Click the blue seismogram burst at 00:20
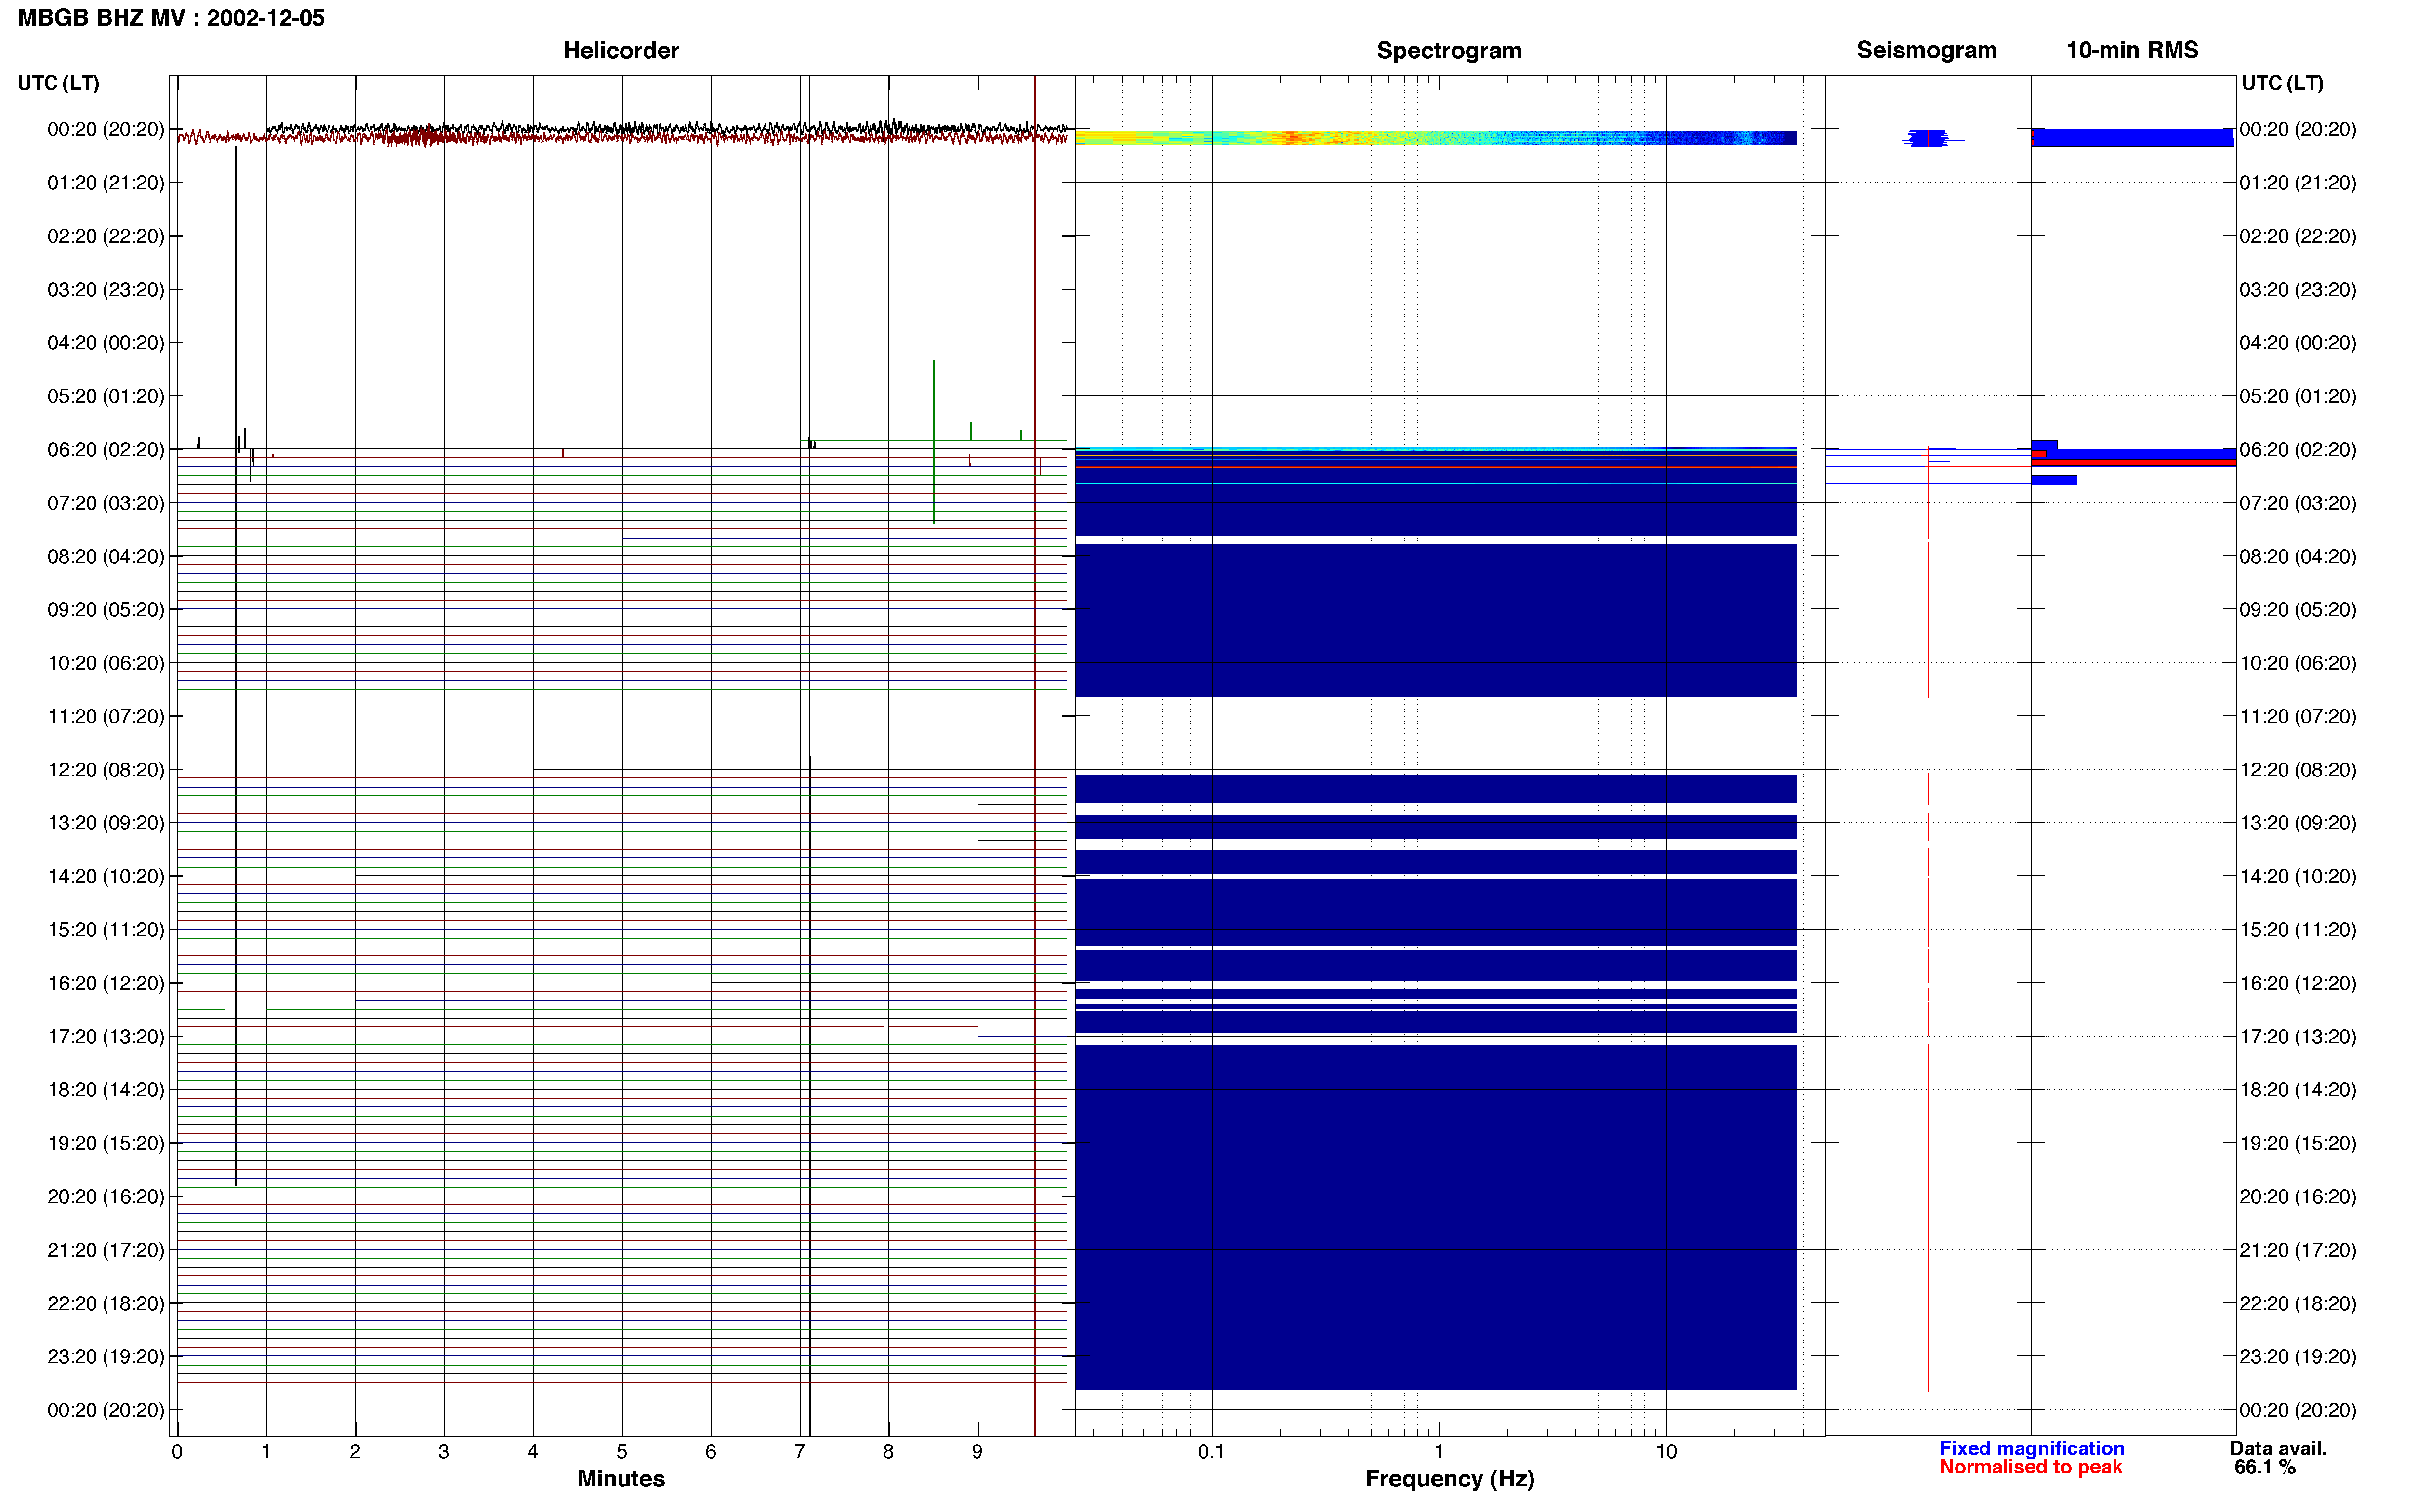2418x1512 pixels. click(1928, 138)
